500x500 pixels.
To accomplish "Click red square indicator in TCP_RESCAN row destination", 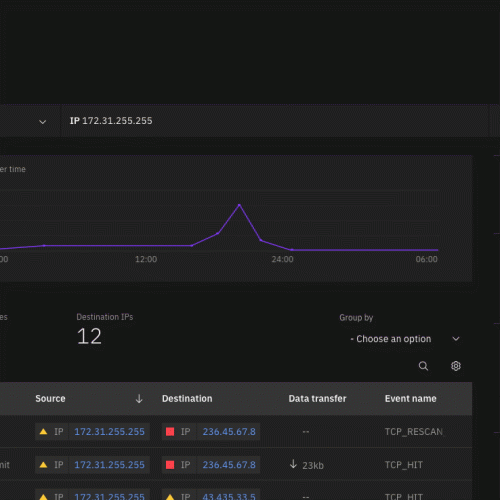I will [x=170, y=432].
